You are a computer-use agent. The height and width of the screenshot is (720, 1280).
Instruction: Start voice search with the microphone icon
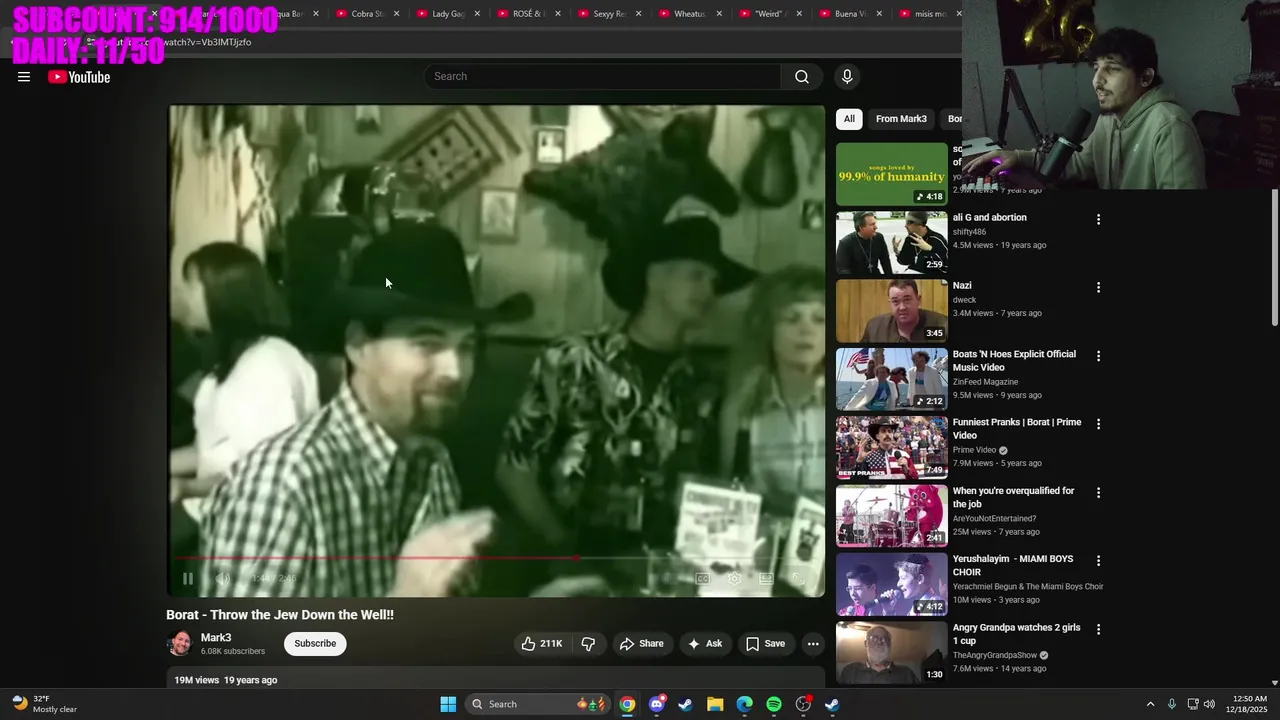[847, 77]
